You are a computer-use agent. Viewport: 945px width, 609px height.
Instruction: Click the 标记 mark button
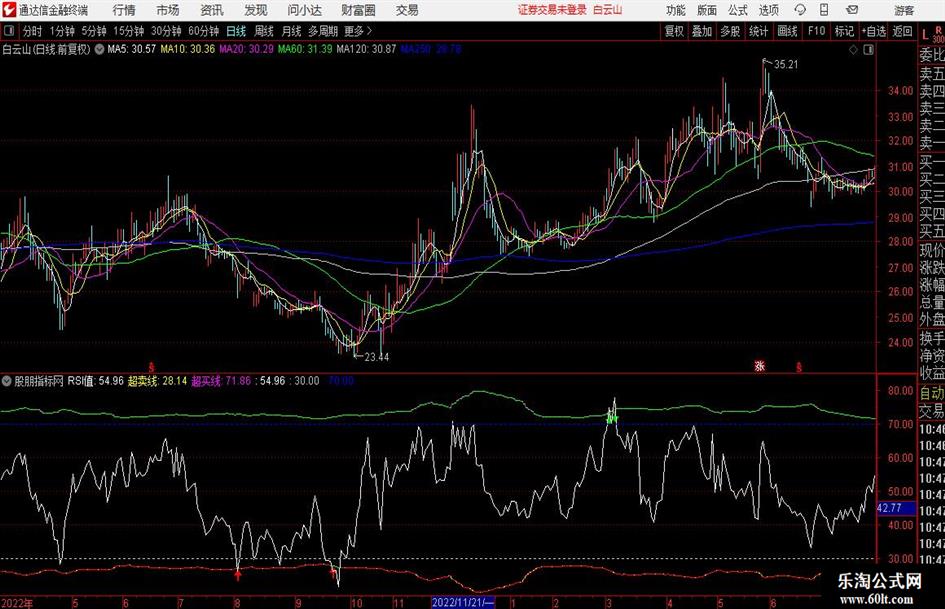[x=844, y=31]
